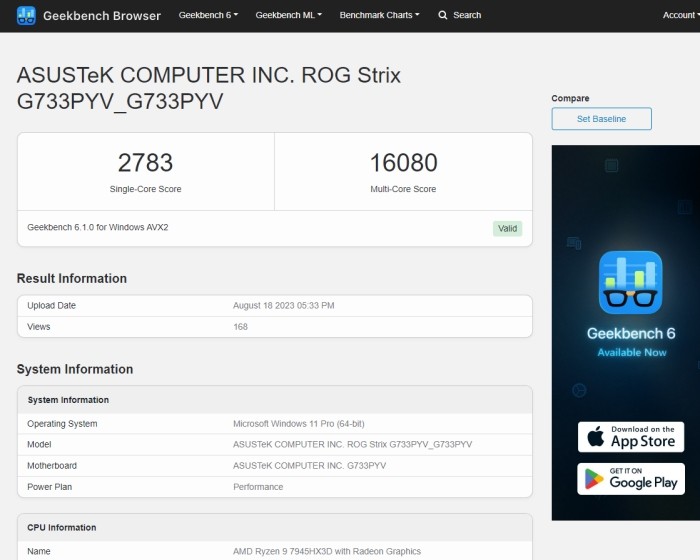Click the Set Baseline button
The height and width of the screenshot is (560, 700).
[601, 119]
